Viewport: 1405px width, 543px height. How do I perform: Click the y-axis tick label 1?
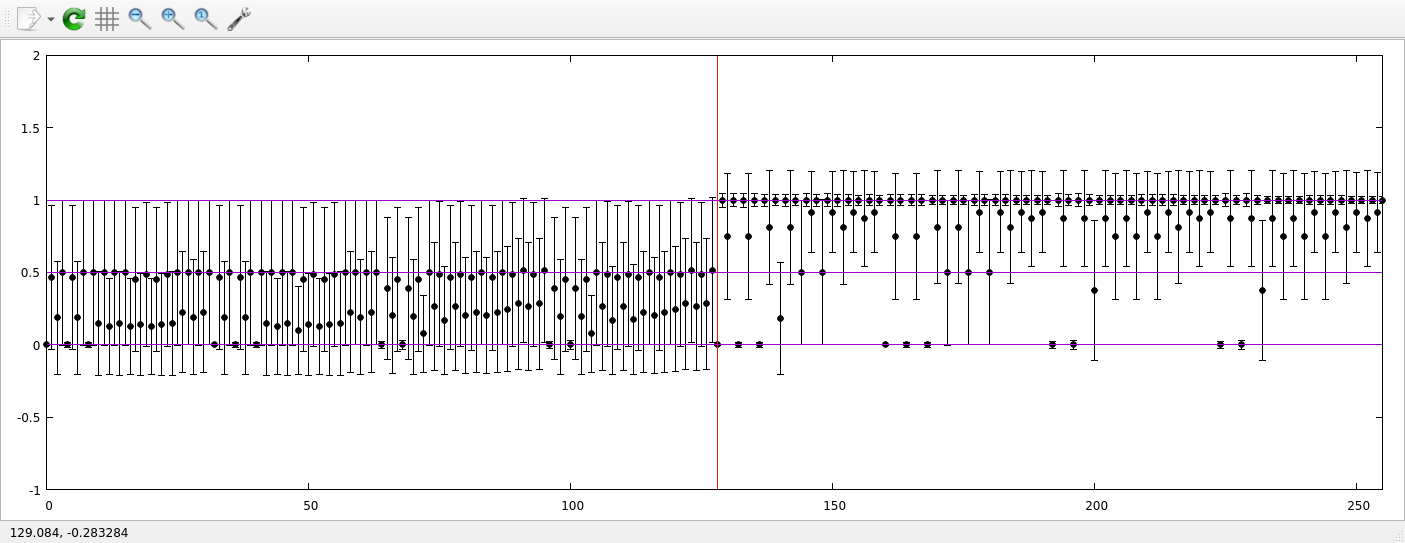click(x=36, y=200)
